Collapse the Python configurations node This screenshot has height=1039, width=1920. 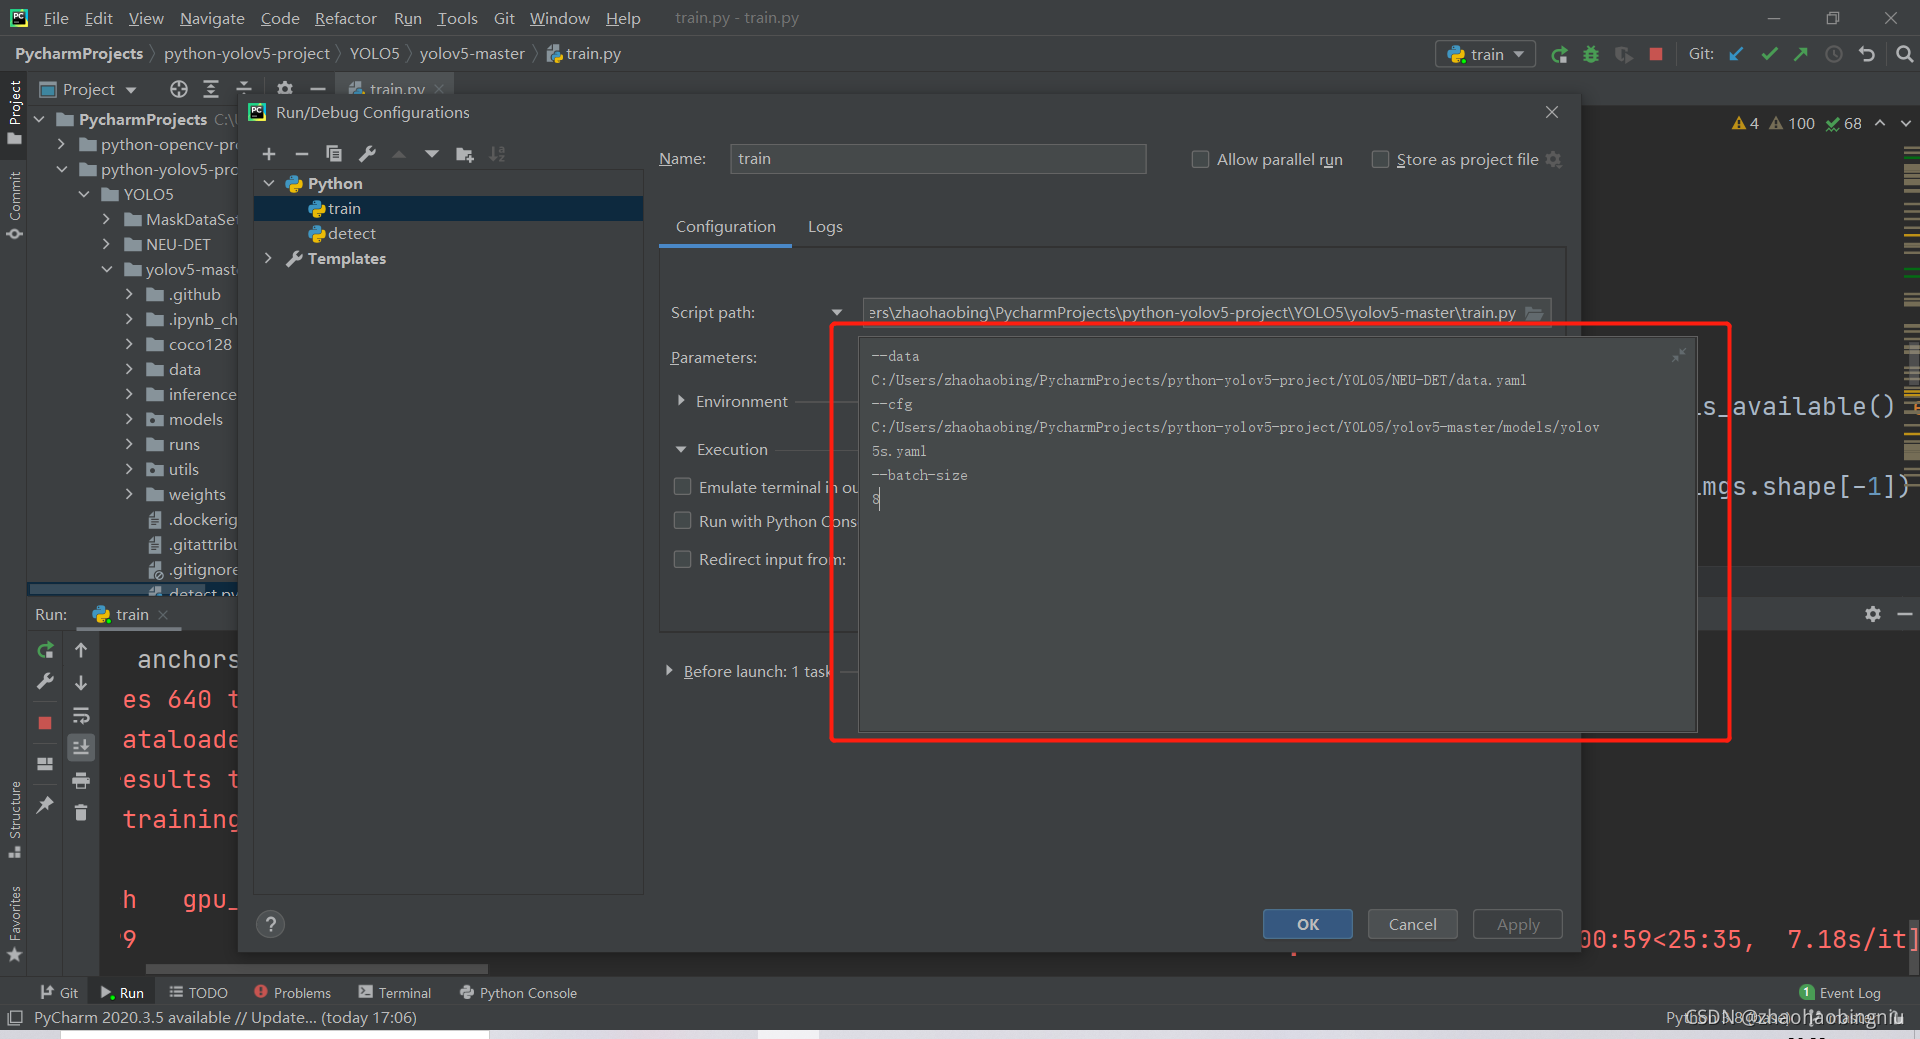269,183
